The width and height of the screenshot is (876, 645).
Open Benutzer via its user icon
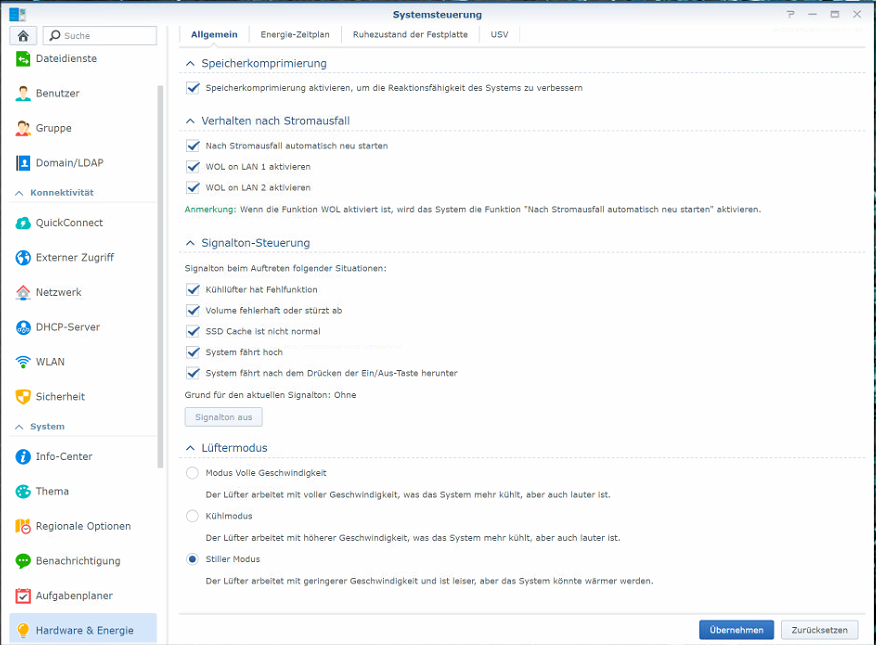pos(24,94)
